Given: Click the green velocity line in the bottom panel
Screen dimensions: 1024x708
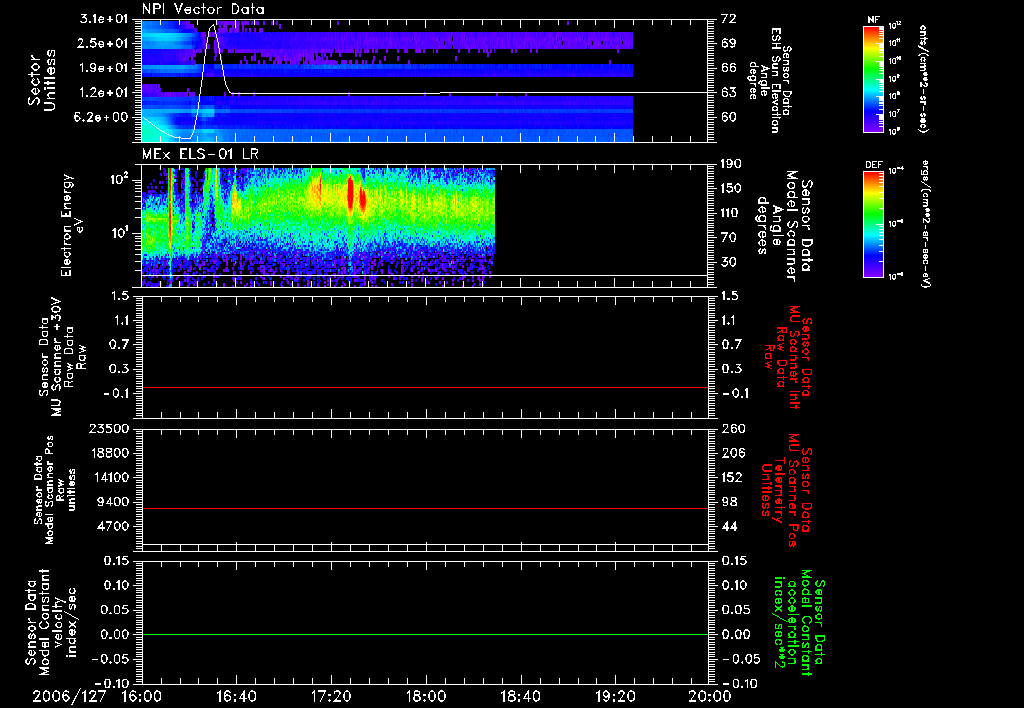Looking at the screenshot, I should (x=425, y=634).
